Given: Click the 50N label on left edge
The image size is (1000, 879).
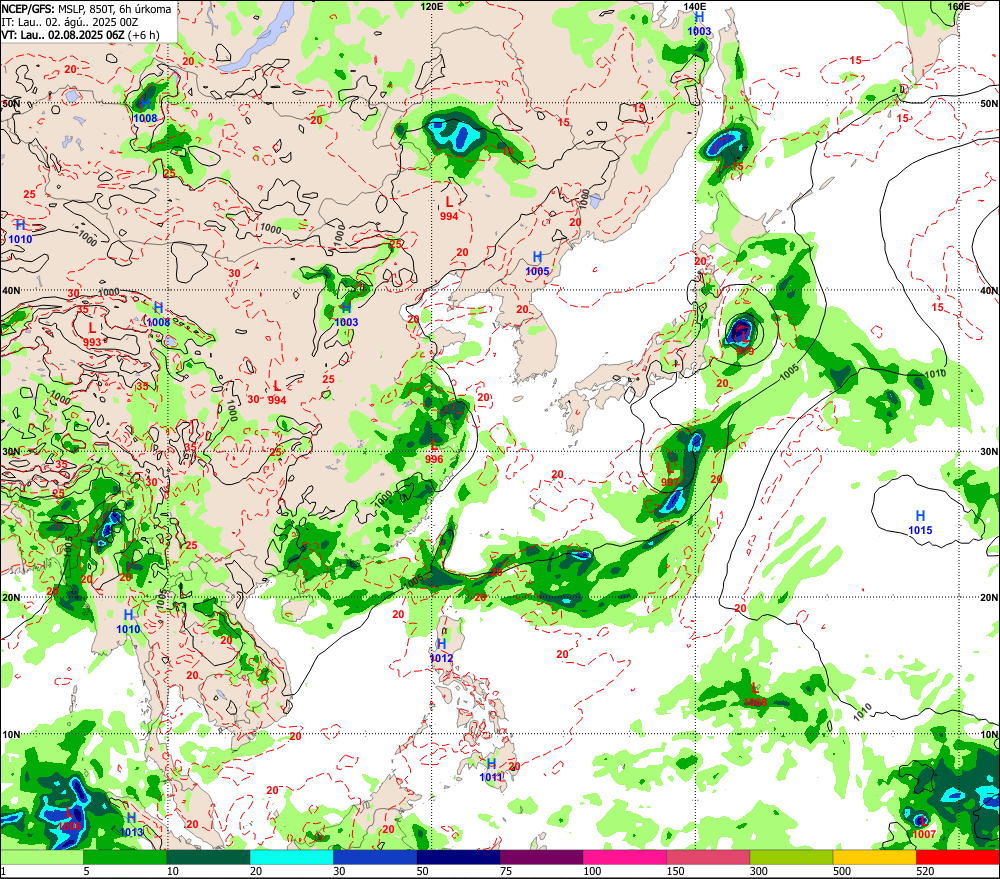Looking at the screenshot, I should pyautogui.click(x=11, y=103).
